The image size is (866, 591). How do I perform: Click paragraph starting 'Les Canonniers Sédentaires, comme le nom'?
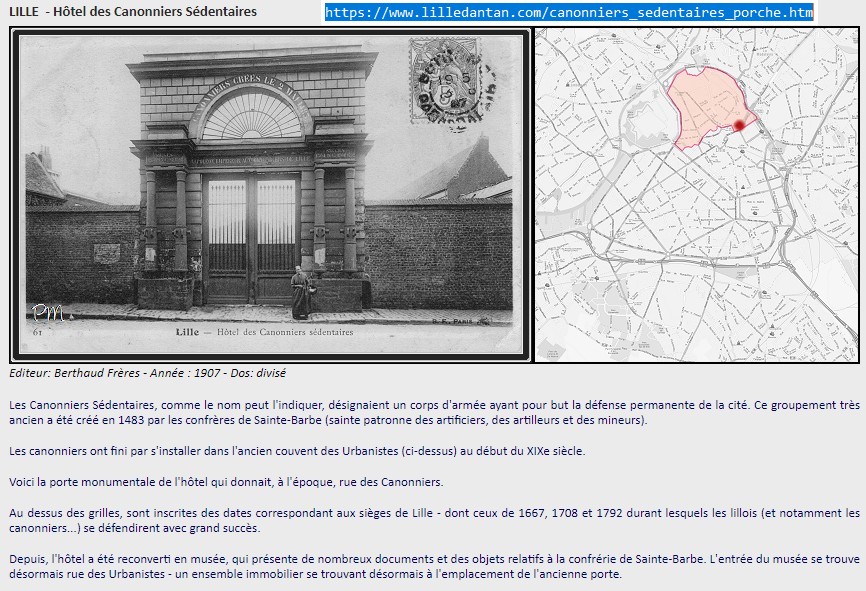[x=434, y=412]
